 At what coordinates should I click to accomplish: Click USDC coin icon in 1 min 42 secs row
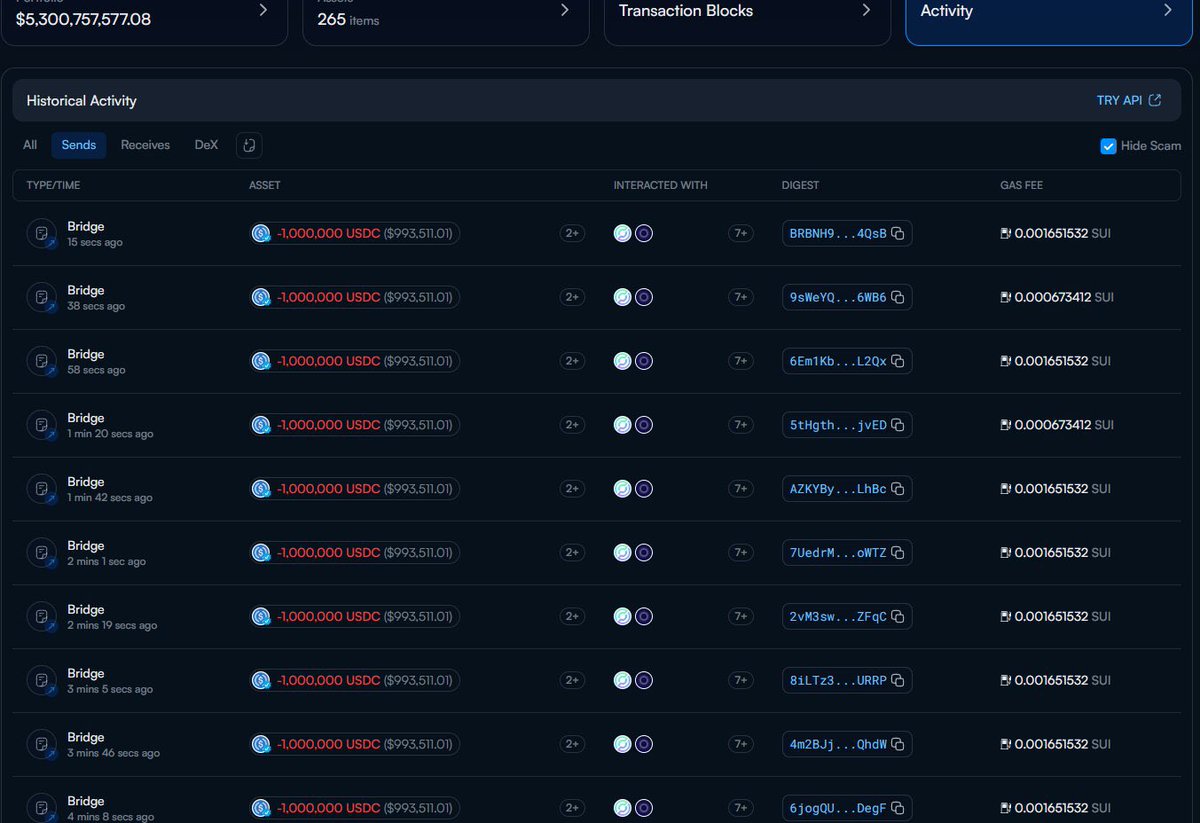pos(261,489)
